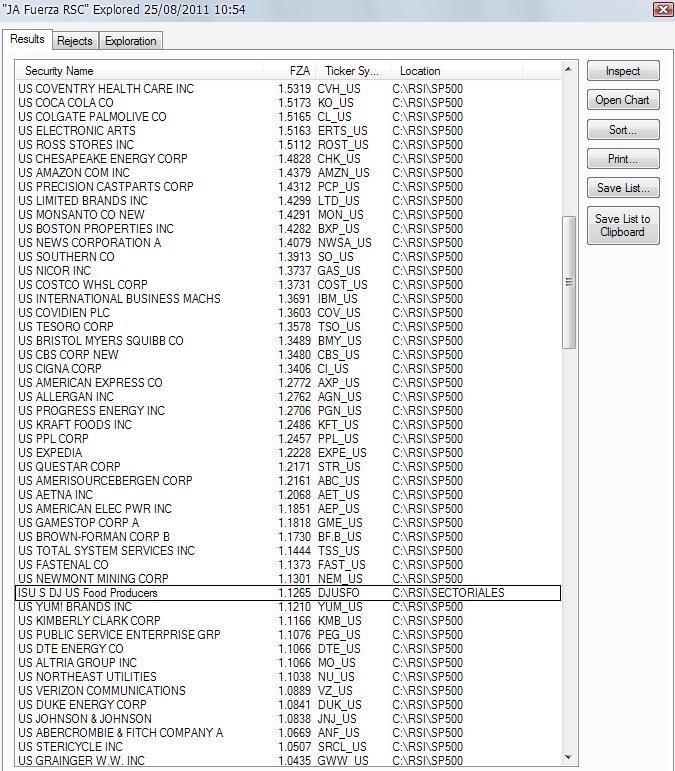Click the vertical scrollbar thumb

[569, 282]
